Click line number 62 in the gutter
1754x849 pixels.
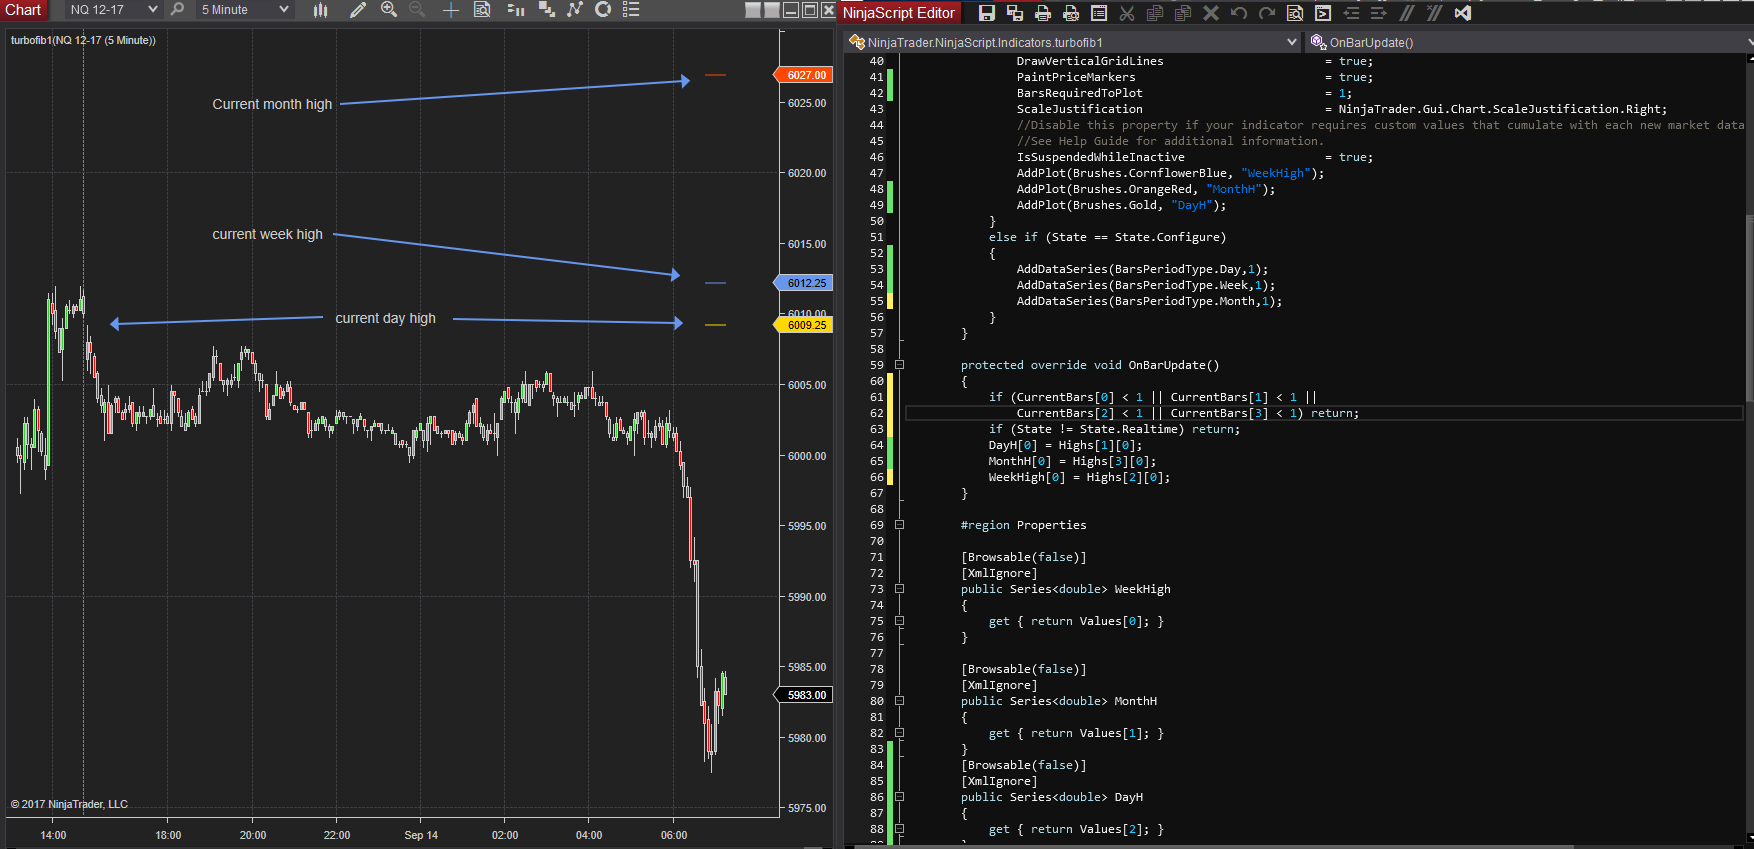(877, 413)
